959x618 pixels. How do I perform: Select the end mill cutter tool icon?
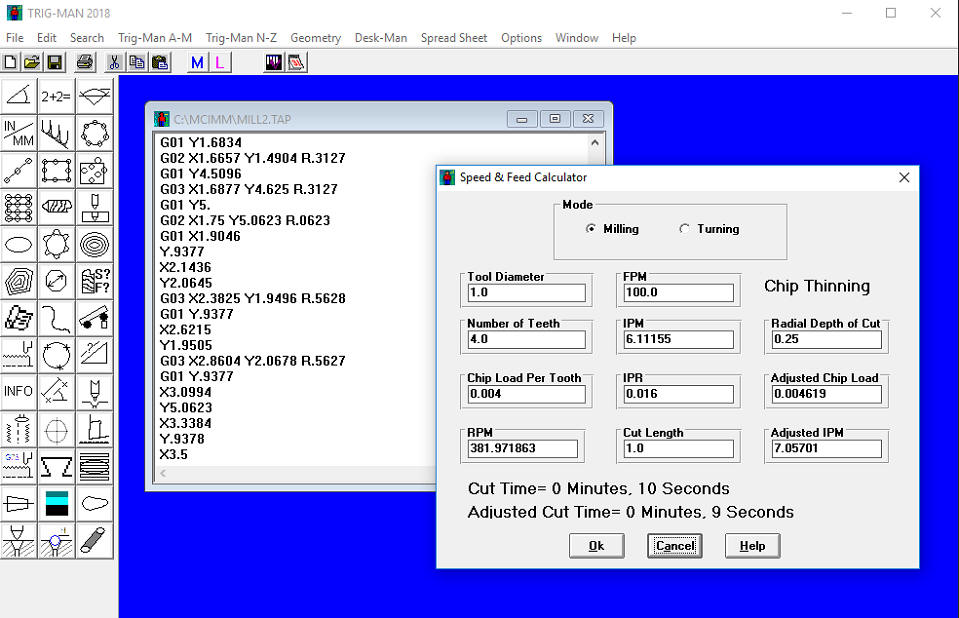(56, 207)
